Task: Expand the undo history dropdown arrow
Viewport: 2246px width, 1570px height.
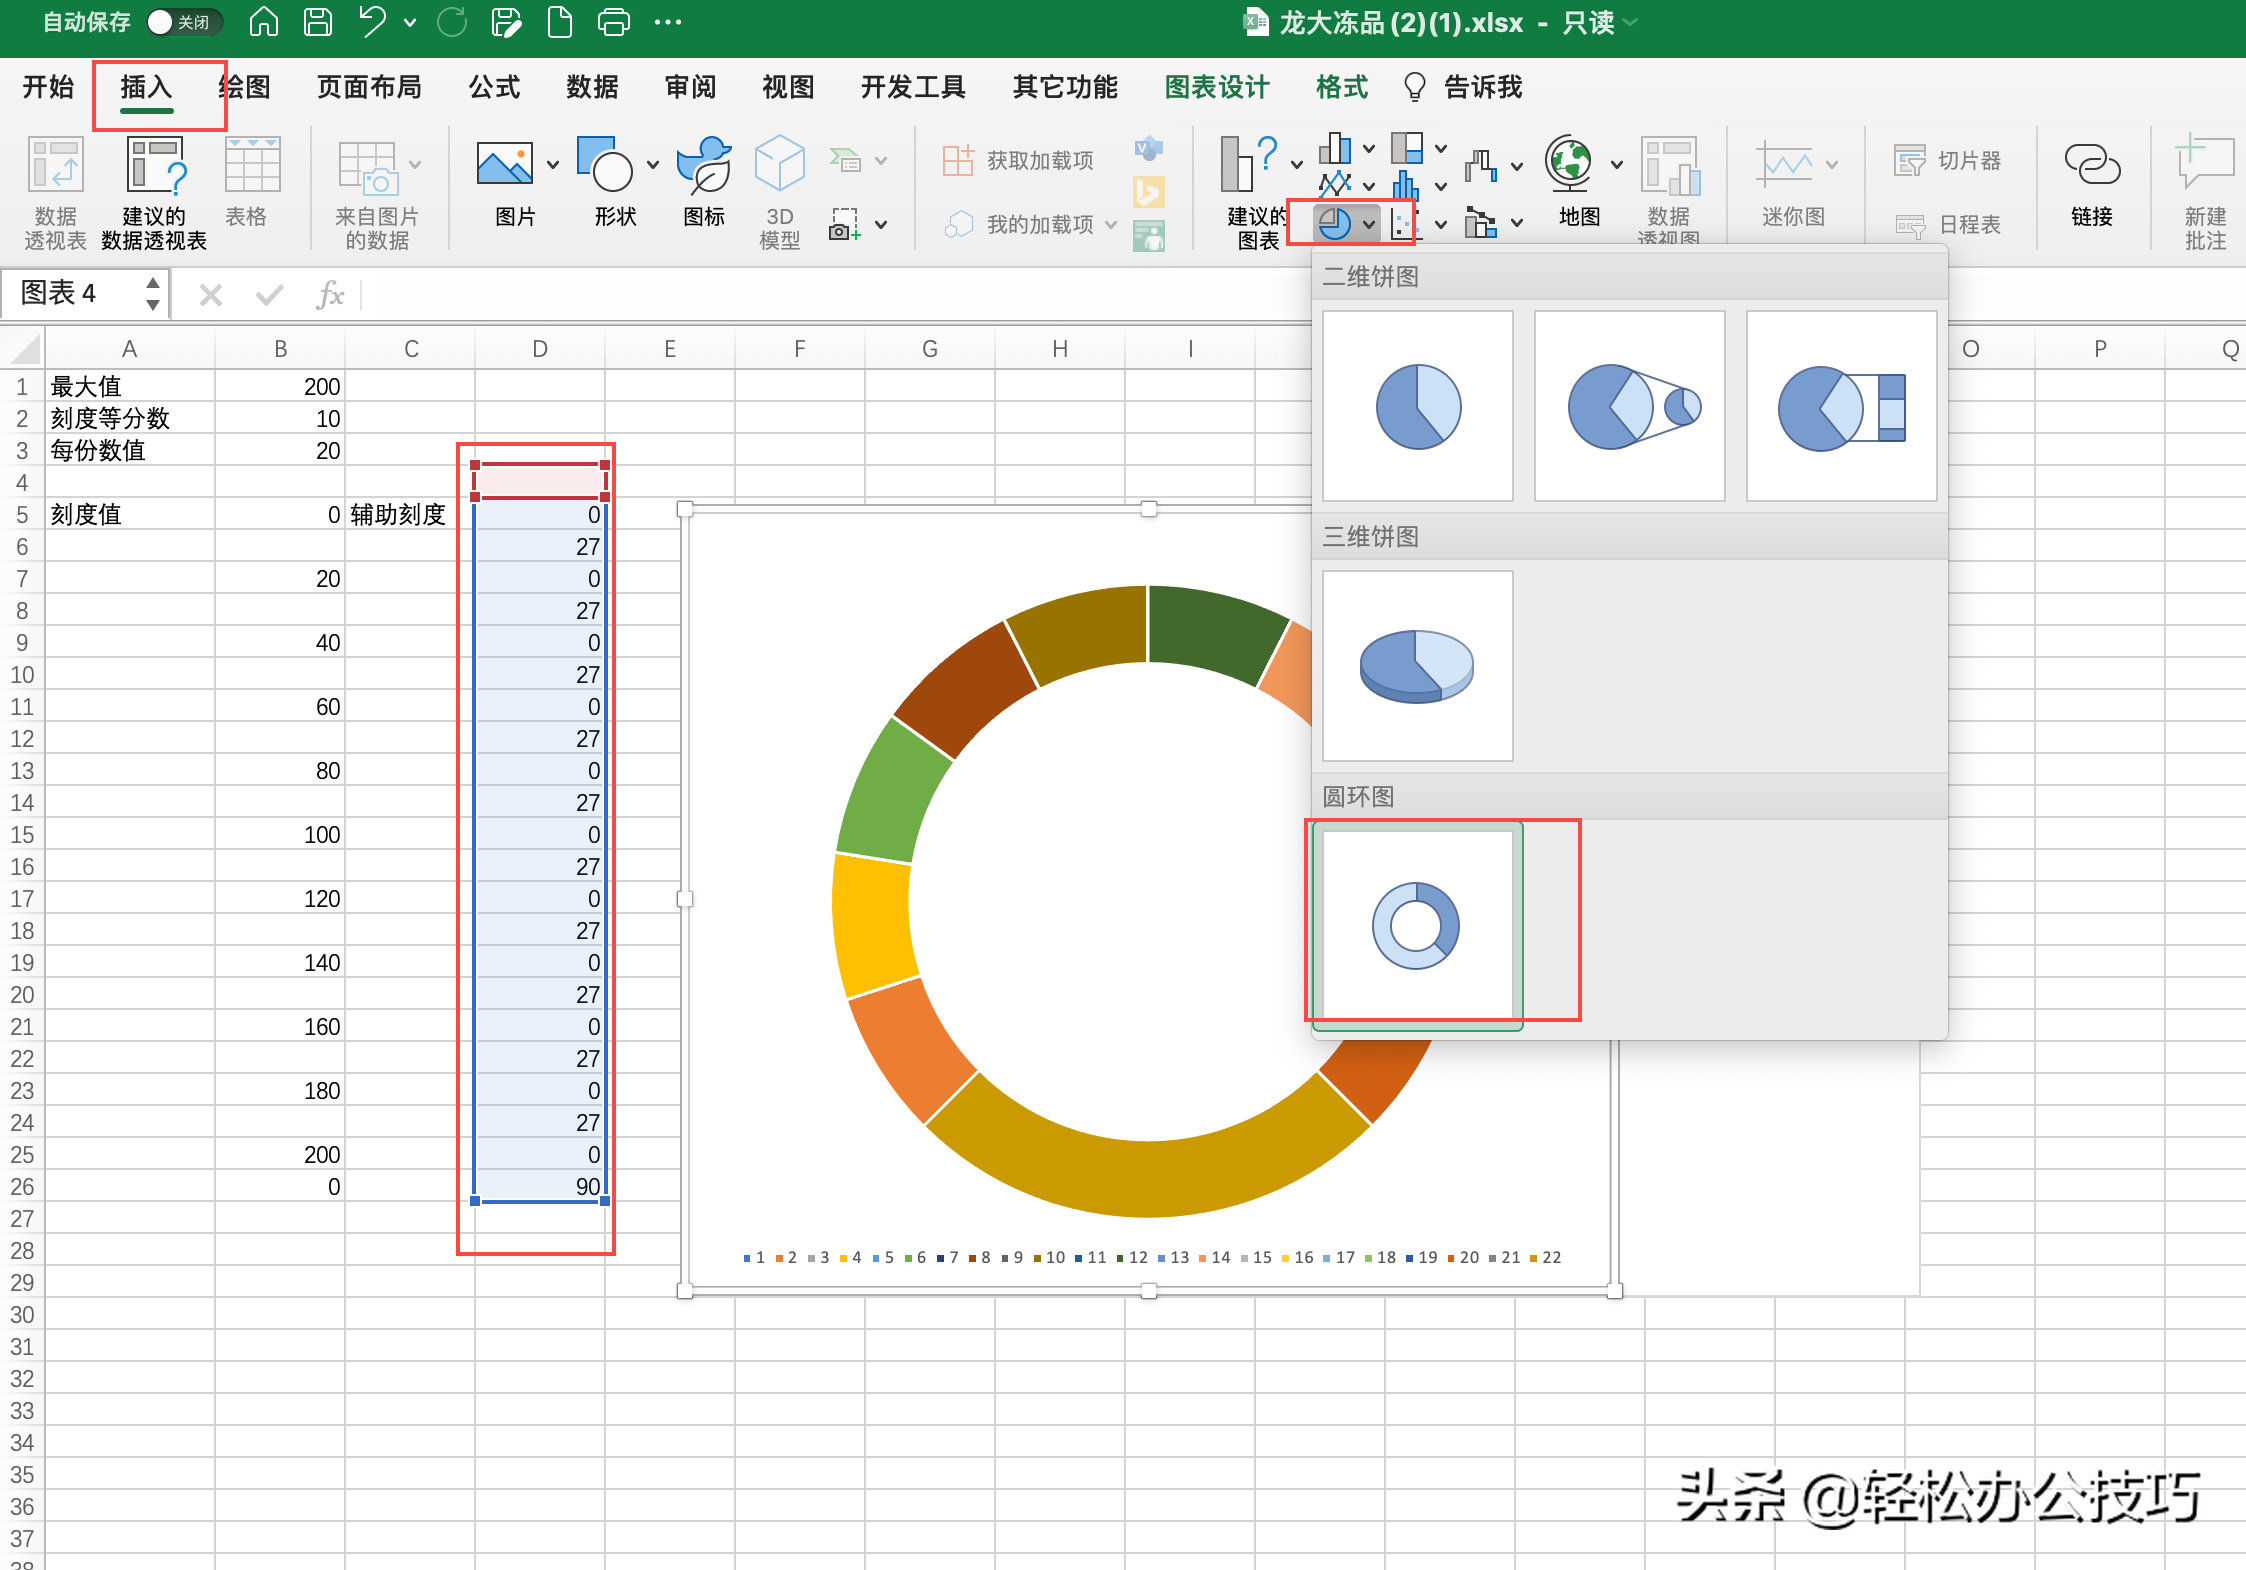Action: [x=410, y=22]
